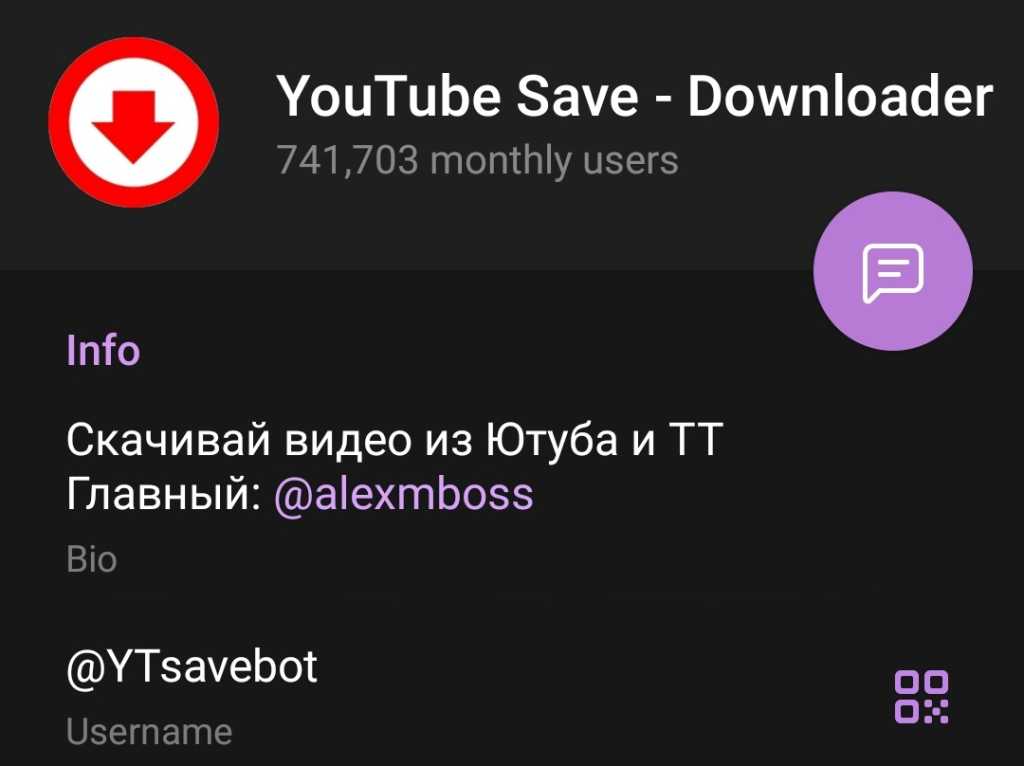Image resolution: width=1024 pixels, height=766 pixels.
Task: Tap the small dotted corner of QR icon
Action: click(x=936, y=711)
